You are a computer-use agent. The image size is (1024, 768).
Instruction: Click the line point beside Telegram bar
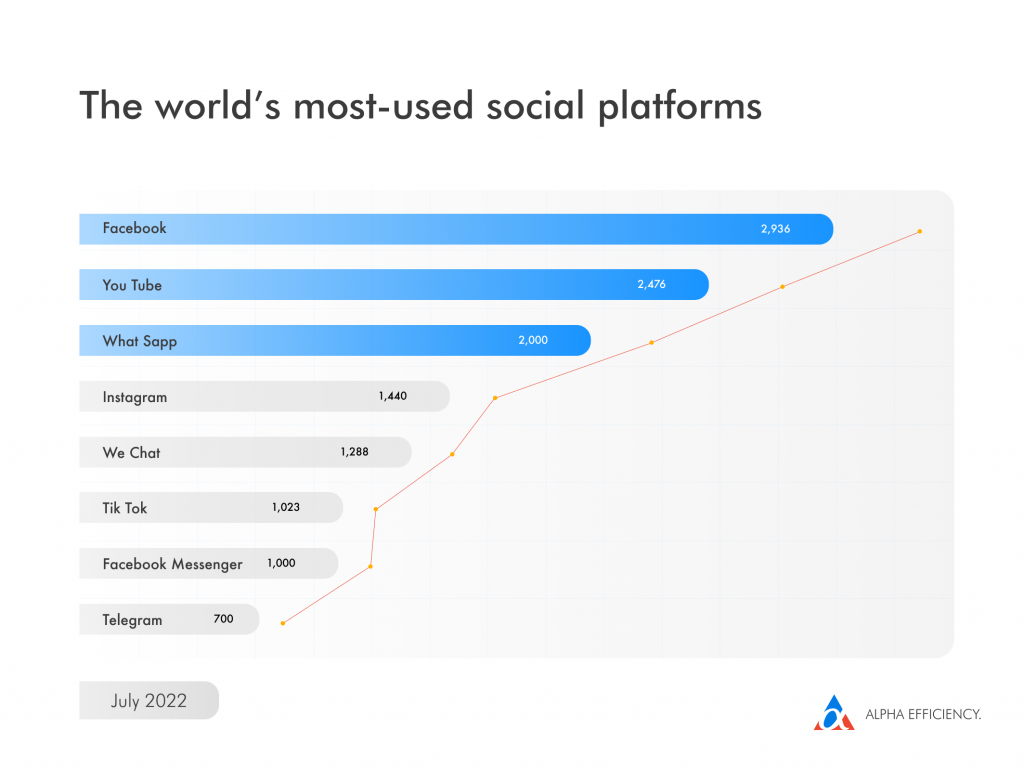tap(283, 623)
